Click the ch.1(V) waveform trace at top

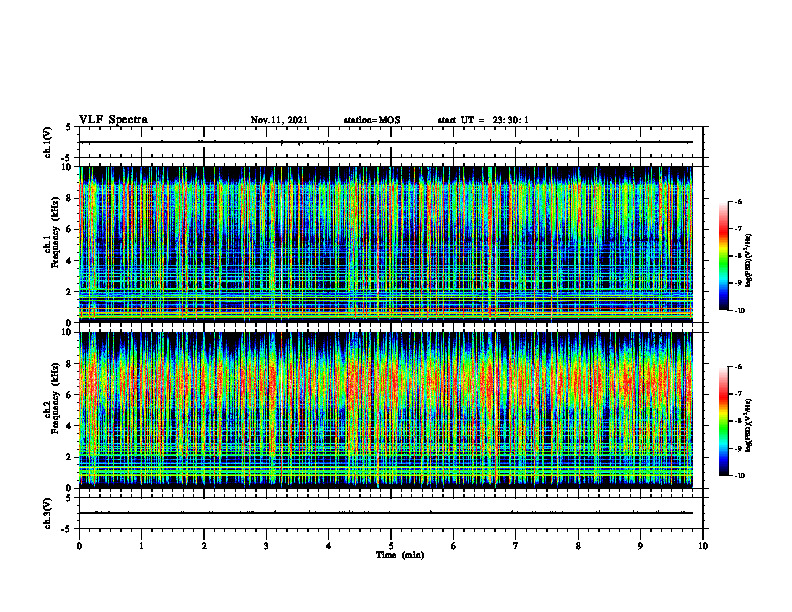click(x=385, y=142)
